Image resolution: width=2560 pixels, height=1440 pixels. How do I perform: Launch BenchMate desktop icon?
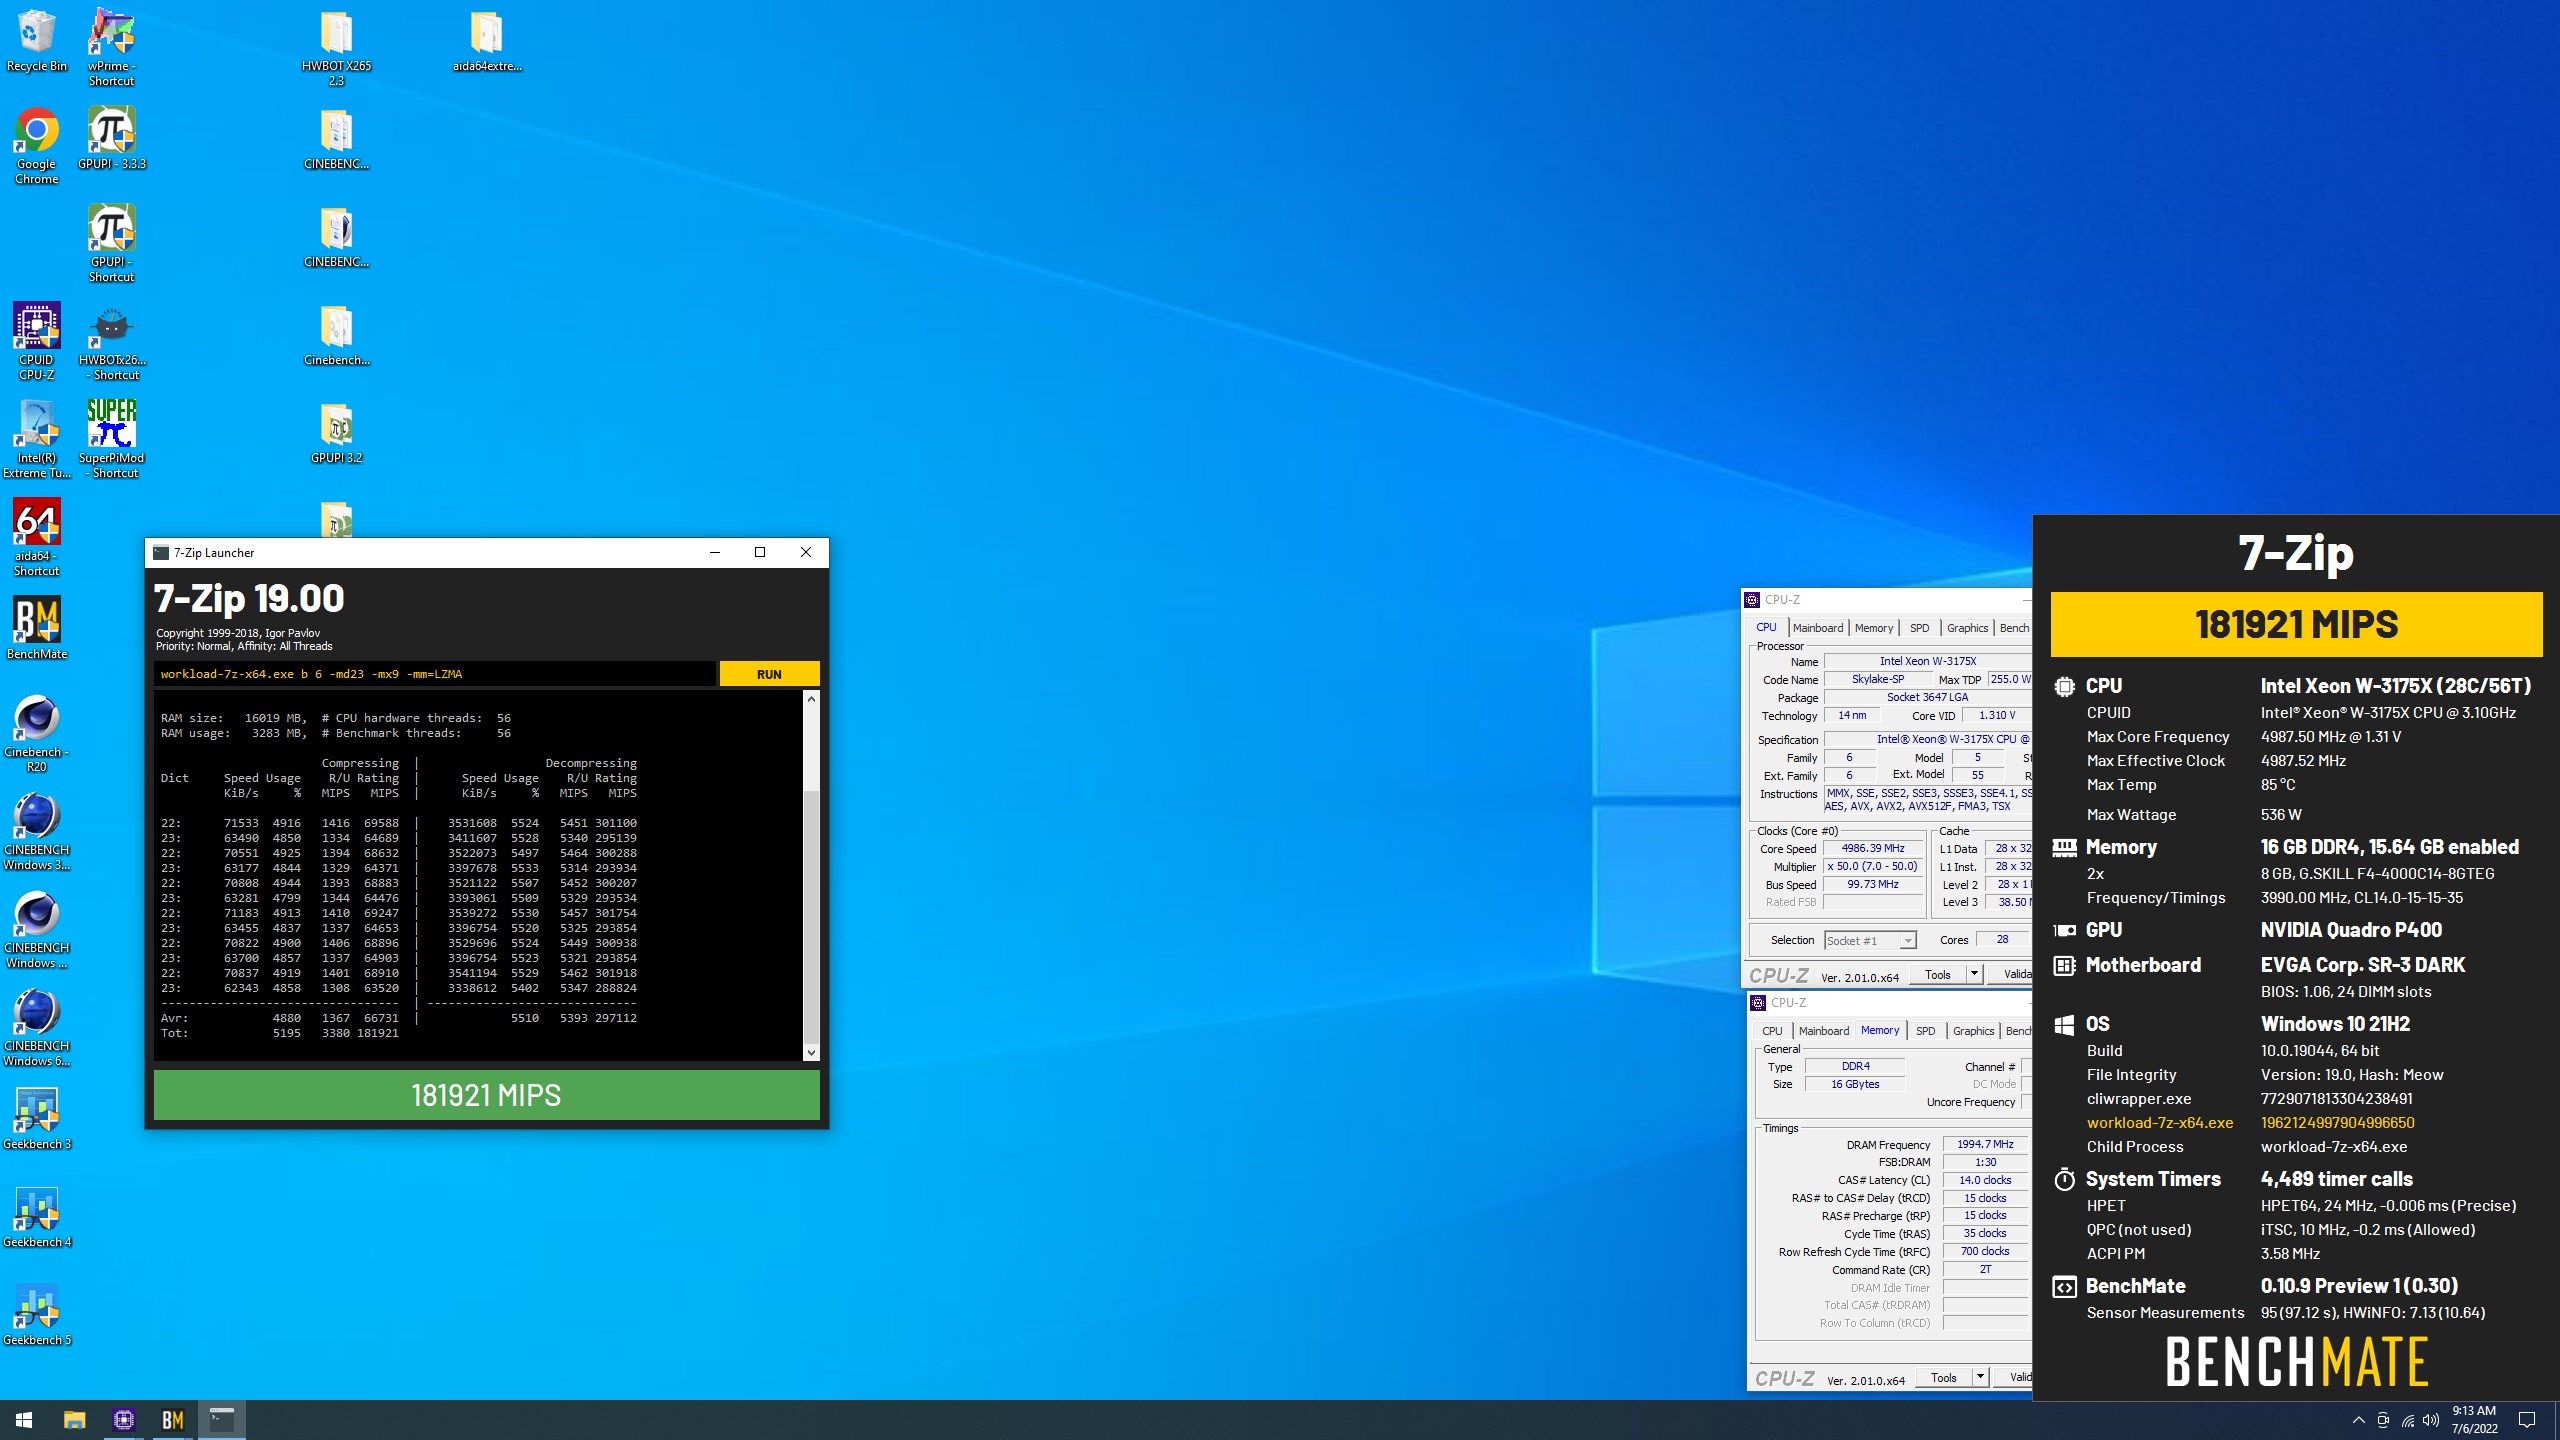pyautogui.click(x=37, y=629)
